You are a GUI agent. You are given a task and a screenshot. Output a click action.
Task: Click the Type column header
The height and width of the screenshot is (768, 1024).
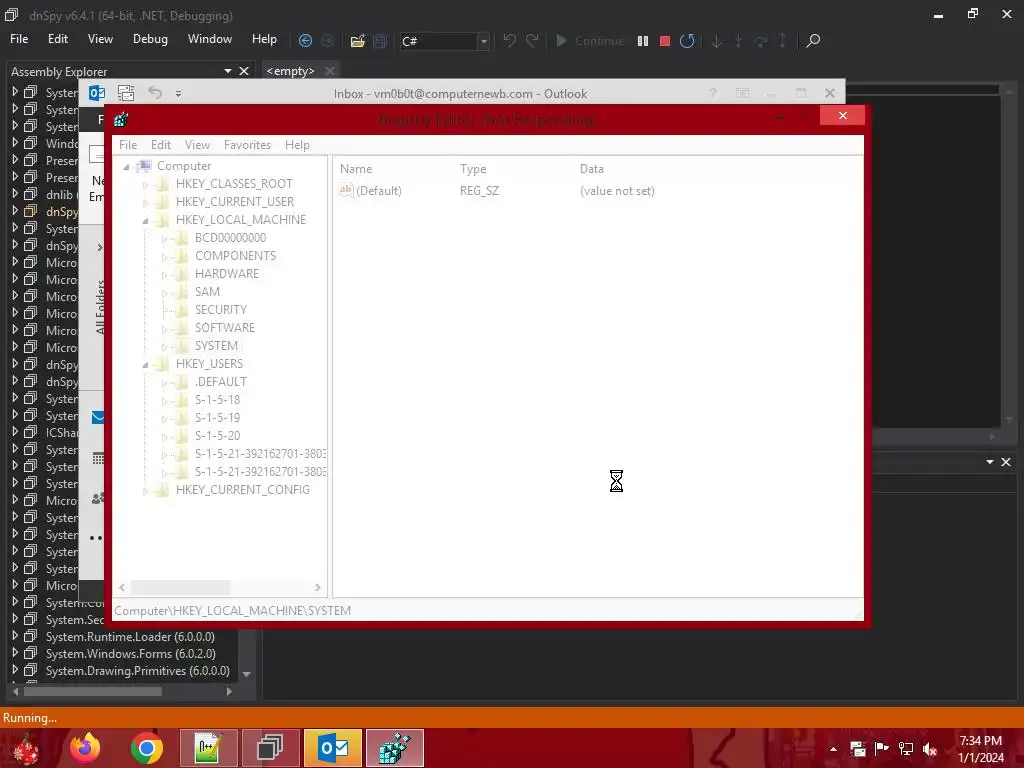473,168
